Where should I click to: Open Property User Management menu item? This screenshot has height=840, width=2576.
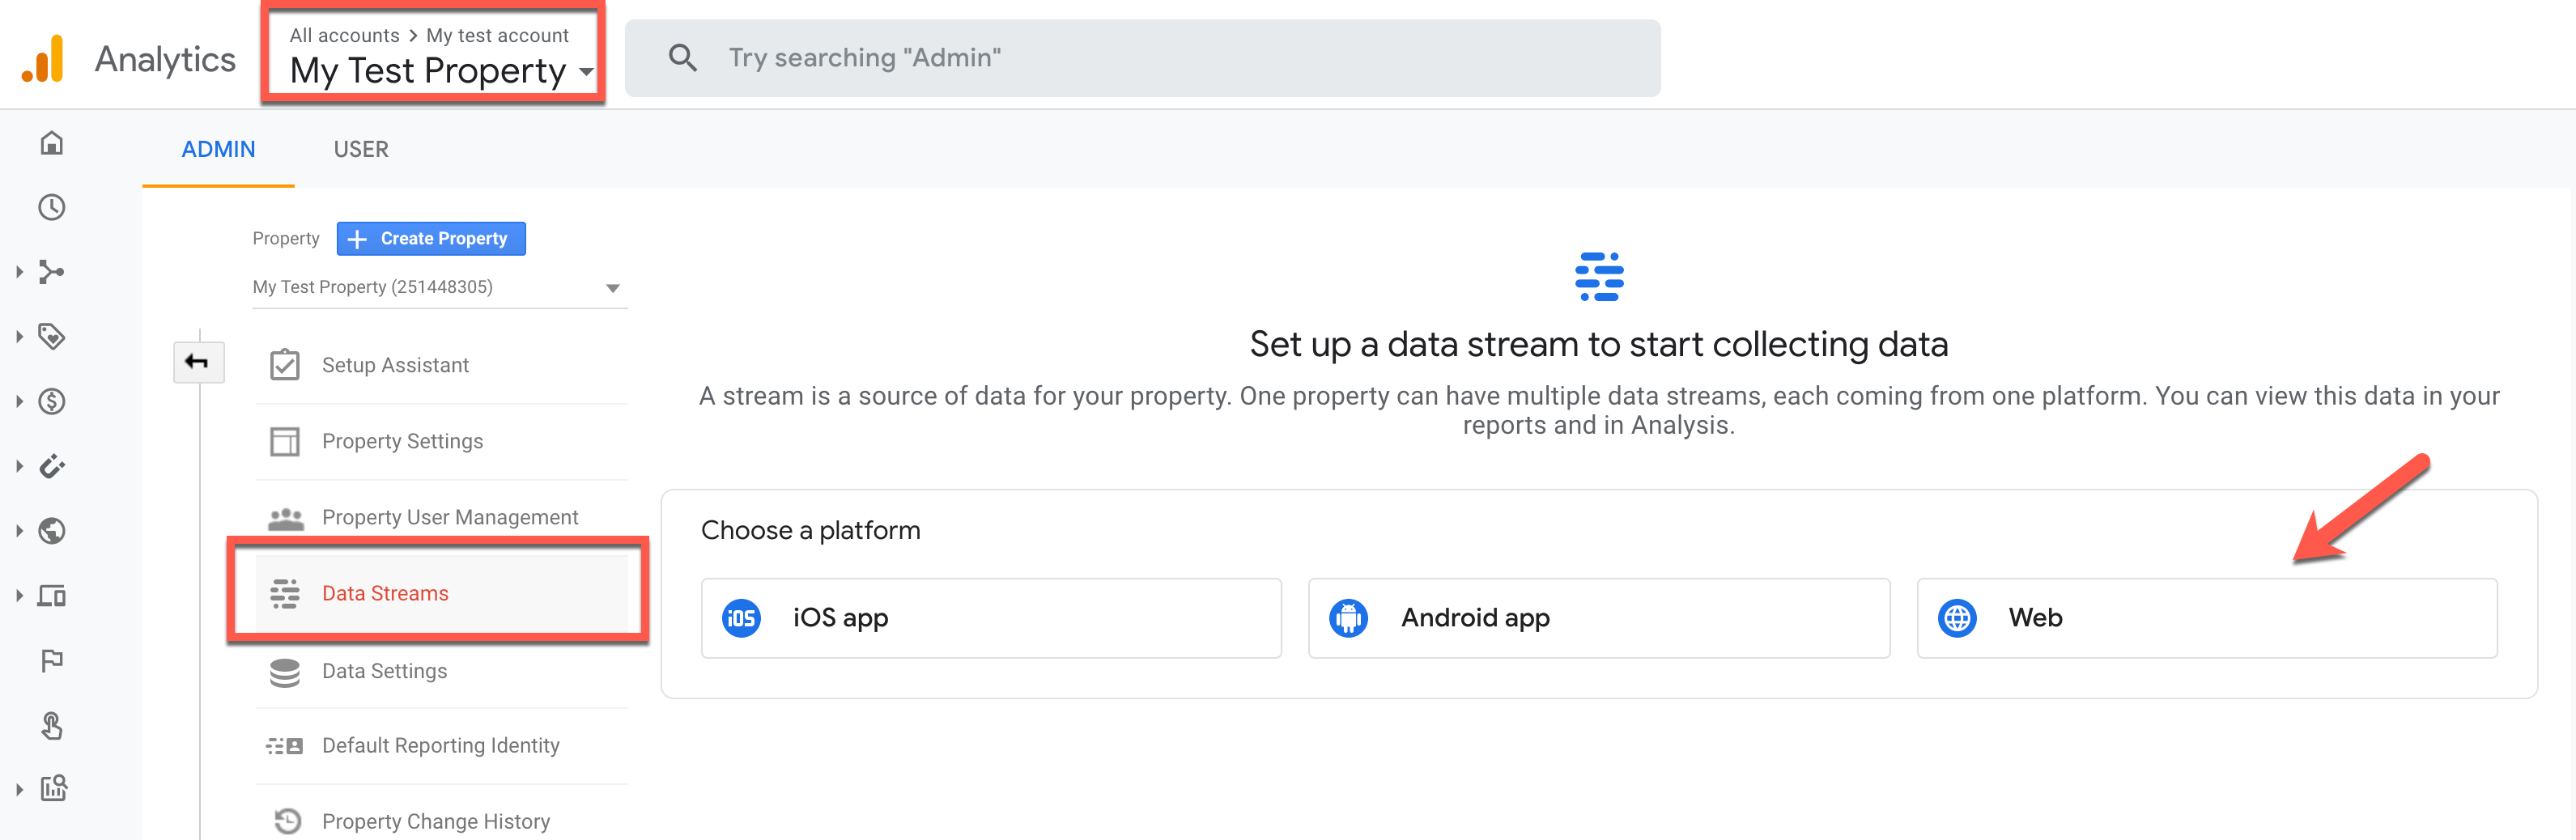pyautogui.click(x=441, y=517)
